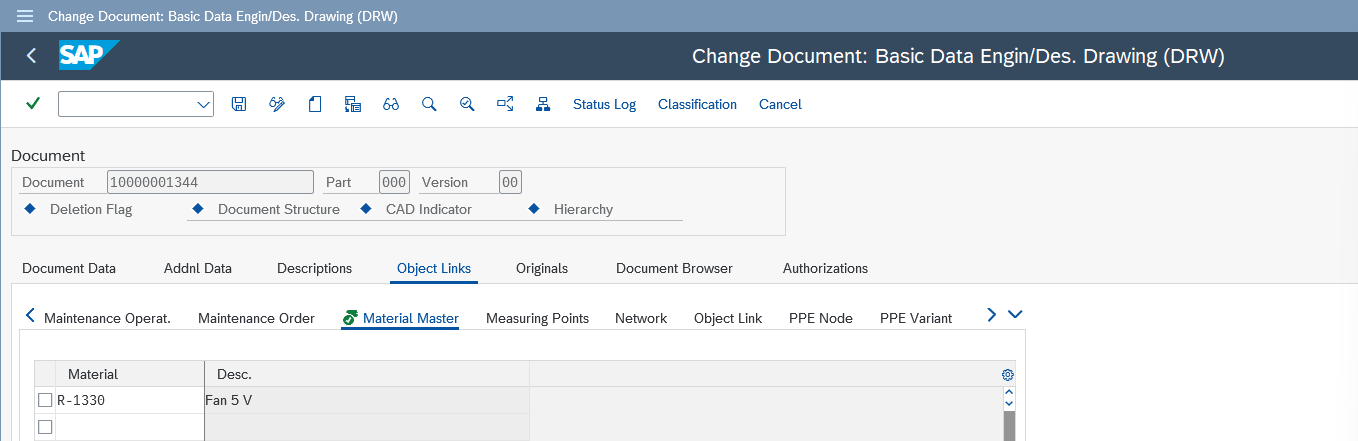This screenshot has height=441, width=1358.
Task: Expand the sub-tab list dropdown chevron
Action: pyautogui.click(x=1015, y=314)
